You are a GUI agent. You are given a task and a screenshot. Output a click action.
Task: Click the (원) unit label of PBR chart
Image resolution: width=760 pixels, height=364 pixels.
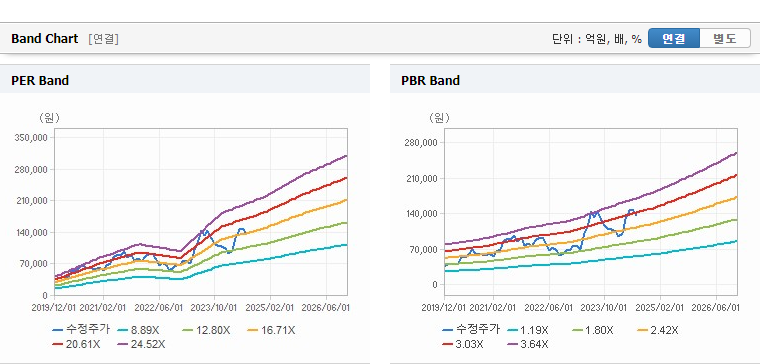(439, 117)
